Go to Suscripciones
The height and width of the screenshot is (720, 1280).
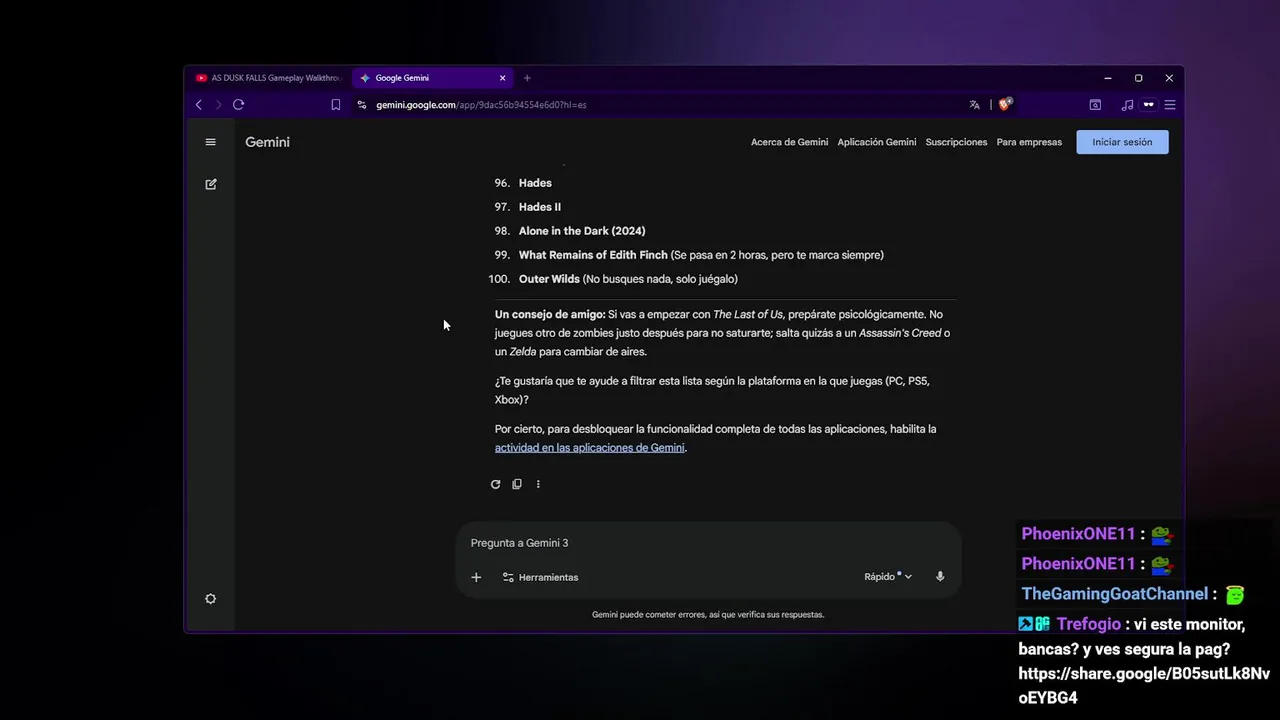coord(956,142)
